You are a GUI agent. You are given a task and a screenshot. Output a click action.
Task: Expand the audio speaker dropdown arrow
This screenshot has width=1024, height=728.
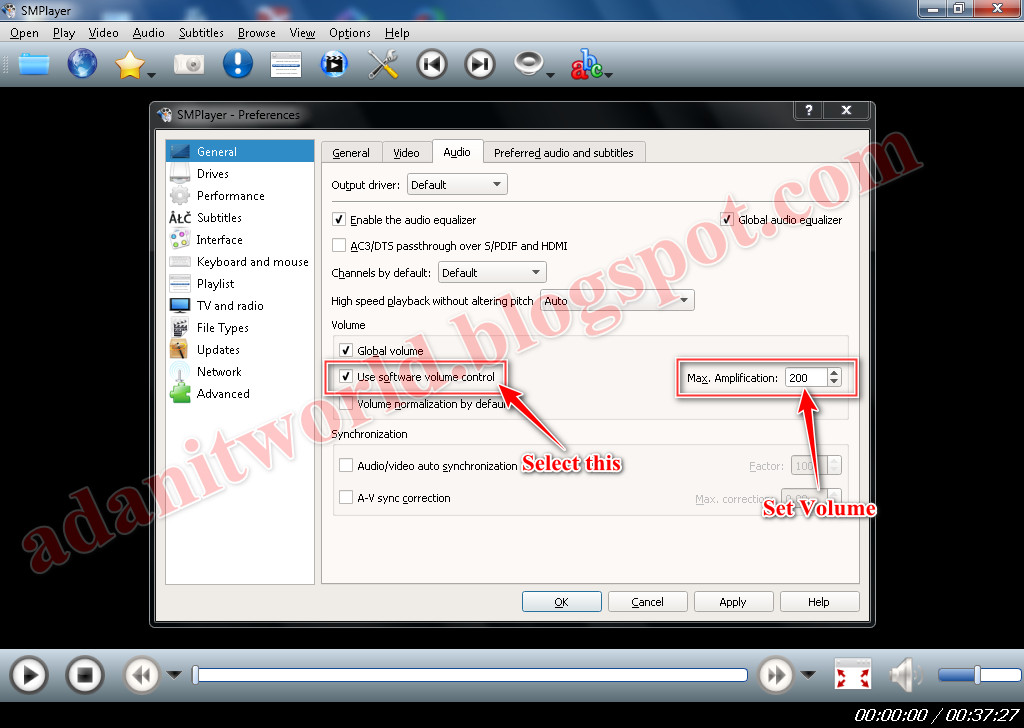point(550,75)
